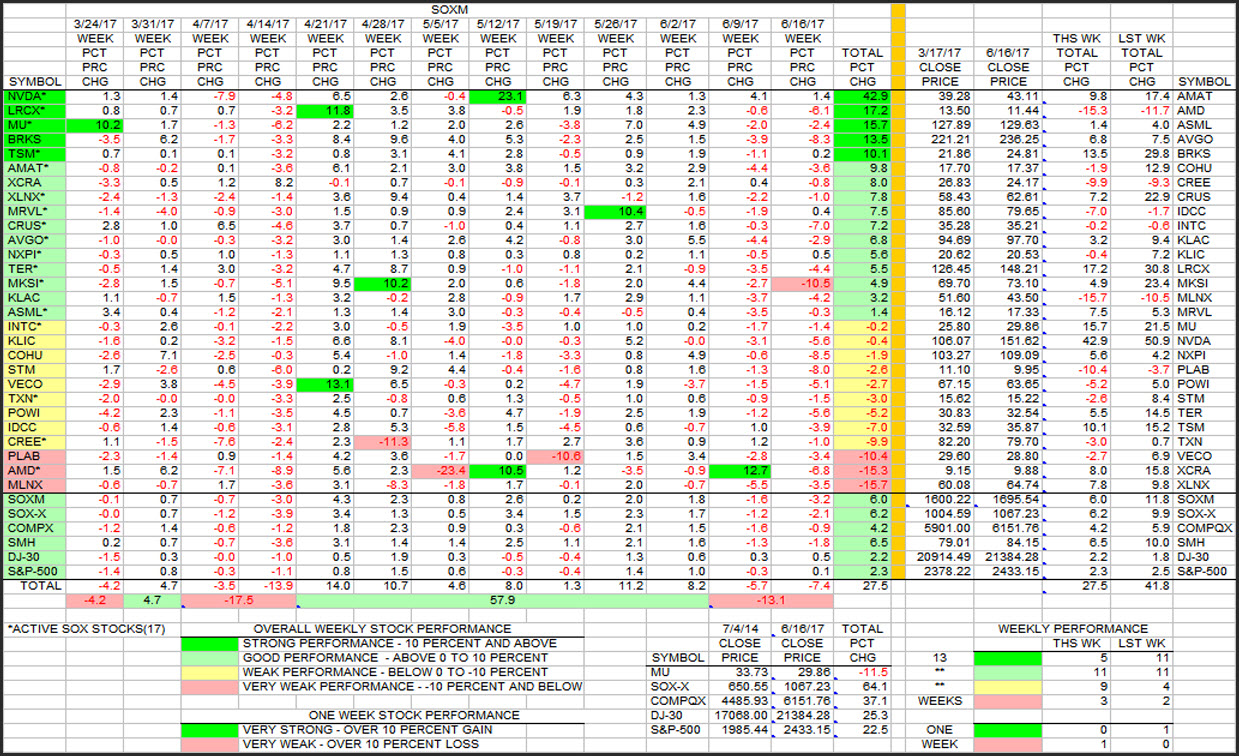This screenshot has height=756, width=1239.
Task: Click the red -17.5 summary cell
Action: tap(239, 602)
